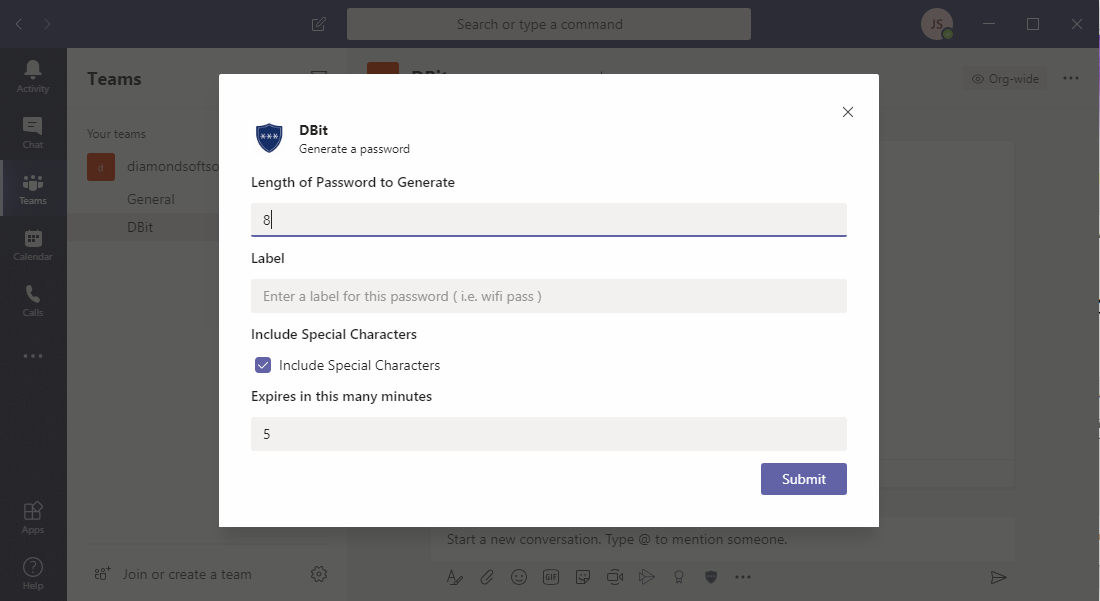Open the Apps icon in sidebar
Viewport: 1100px width, 601px height.
pyautogui.click(x=33, y=511)
